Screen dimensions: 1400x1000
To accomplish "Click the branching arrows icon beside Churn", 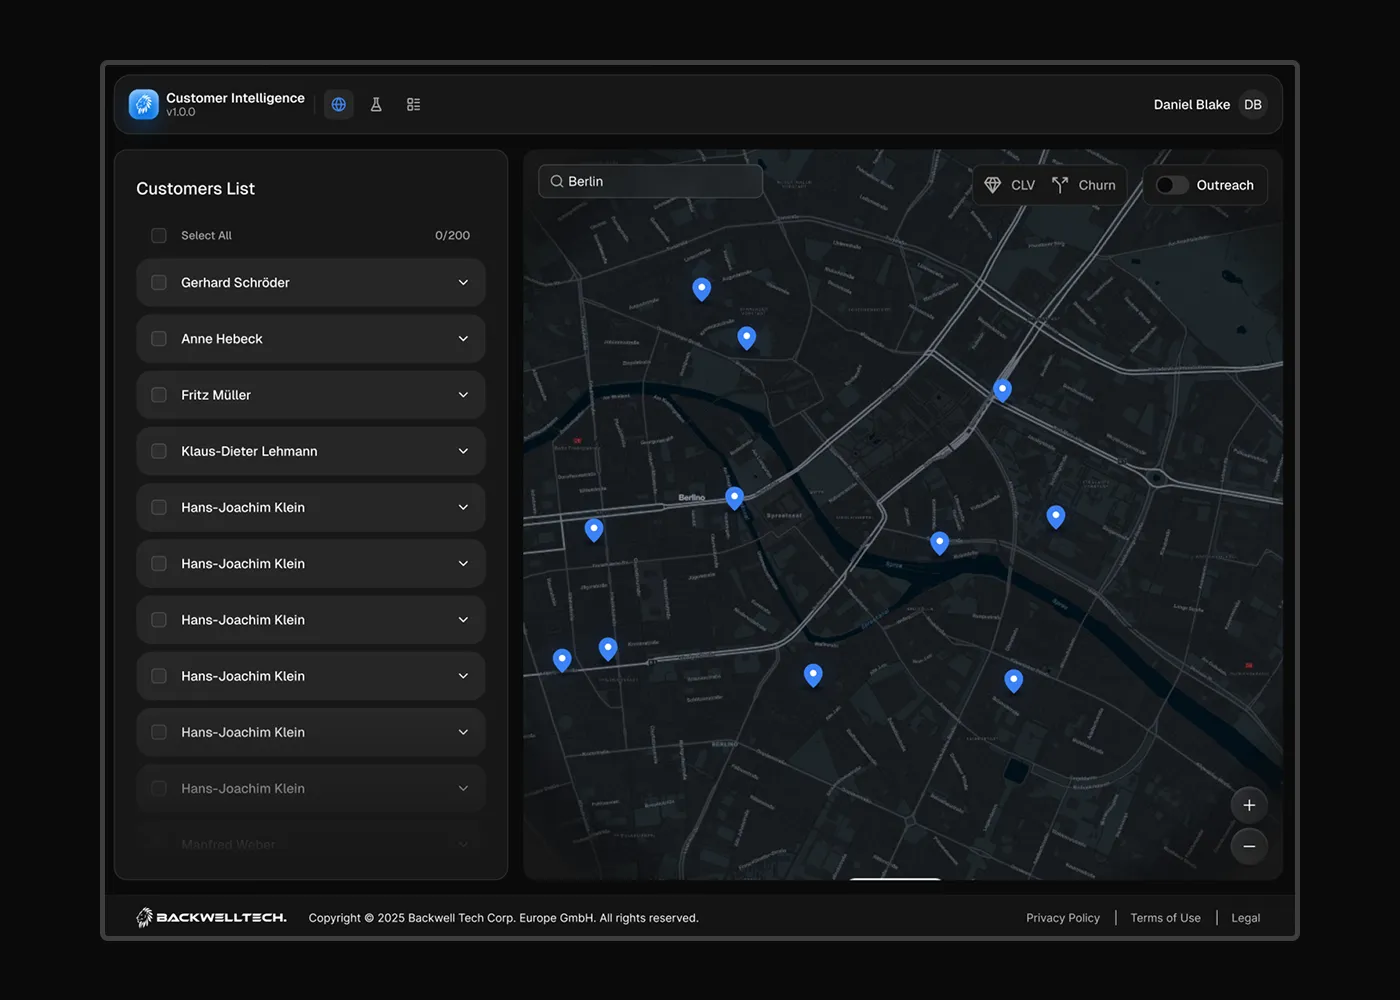I will tap(1059, 184).
